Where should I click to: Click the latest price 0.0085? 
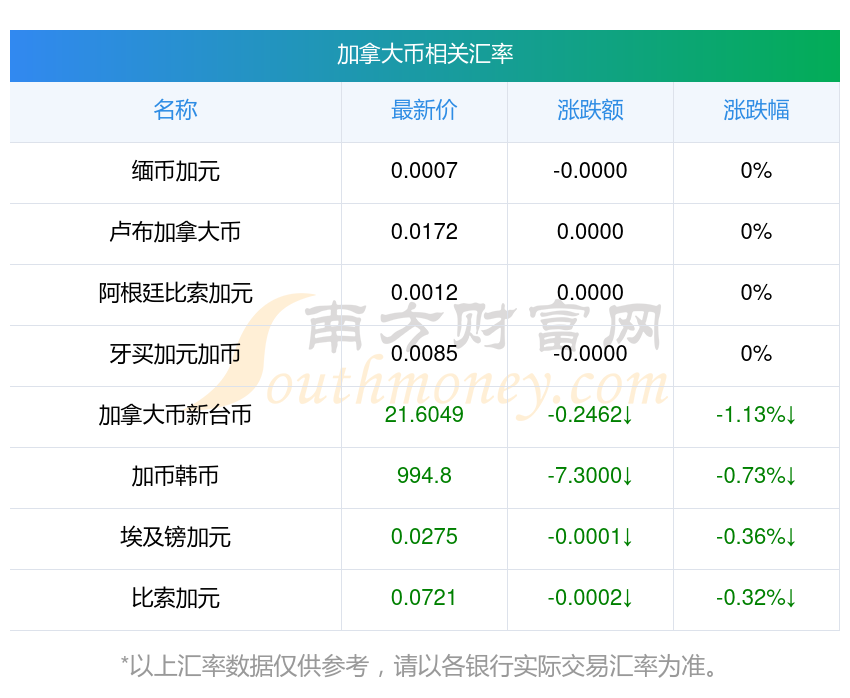(424, 354)
